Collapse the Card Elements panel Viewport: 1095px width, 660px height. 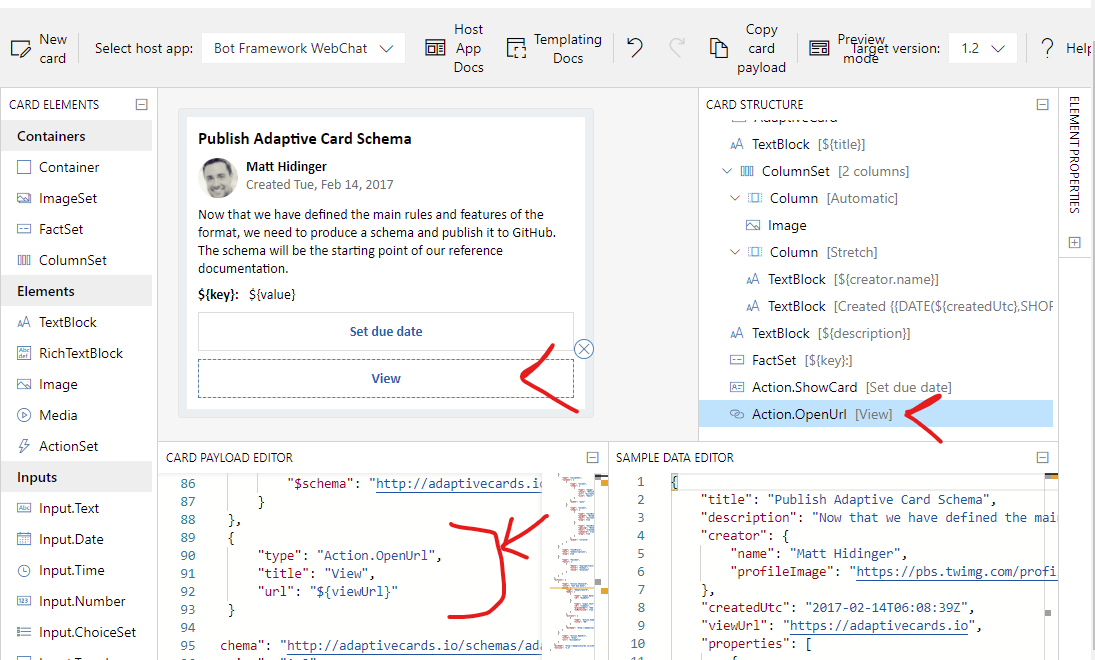(141, 103)
